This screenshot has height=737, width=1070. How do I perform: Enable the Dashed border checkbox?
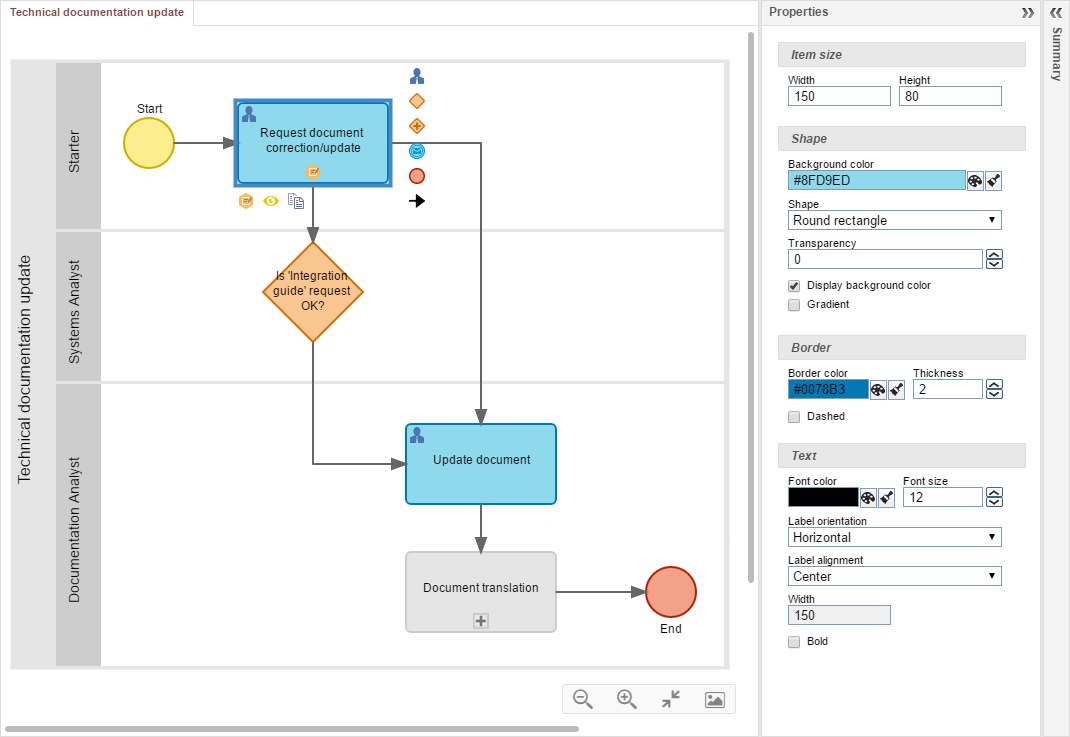[x=794, y=417]
